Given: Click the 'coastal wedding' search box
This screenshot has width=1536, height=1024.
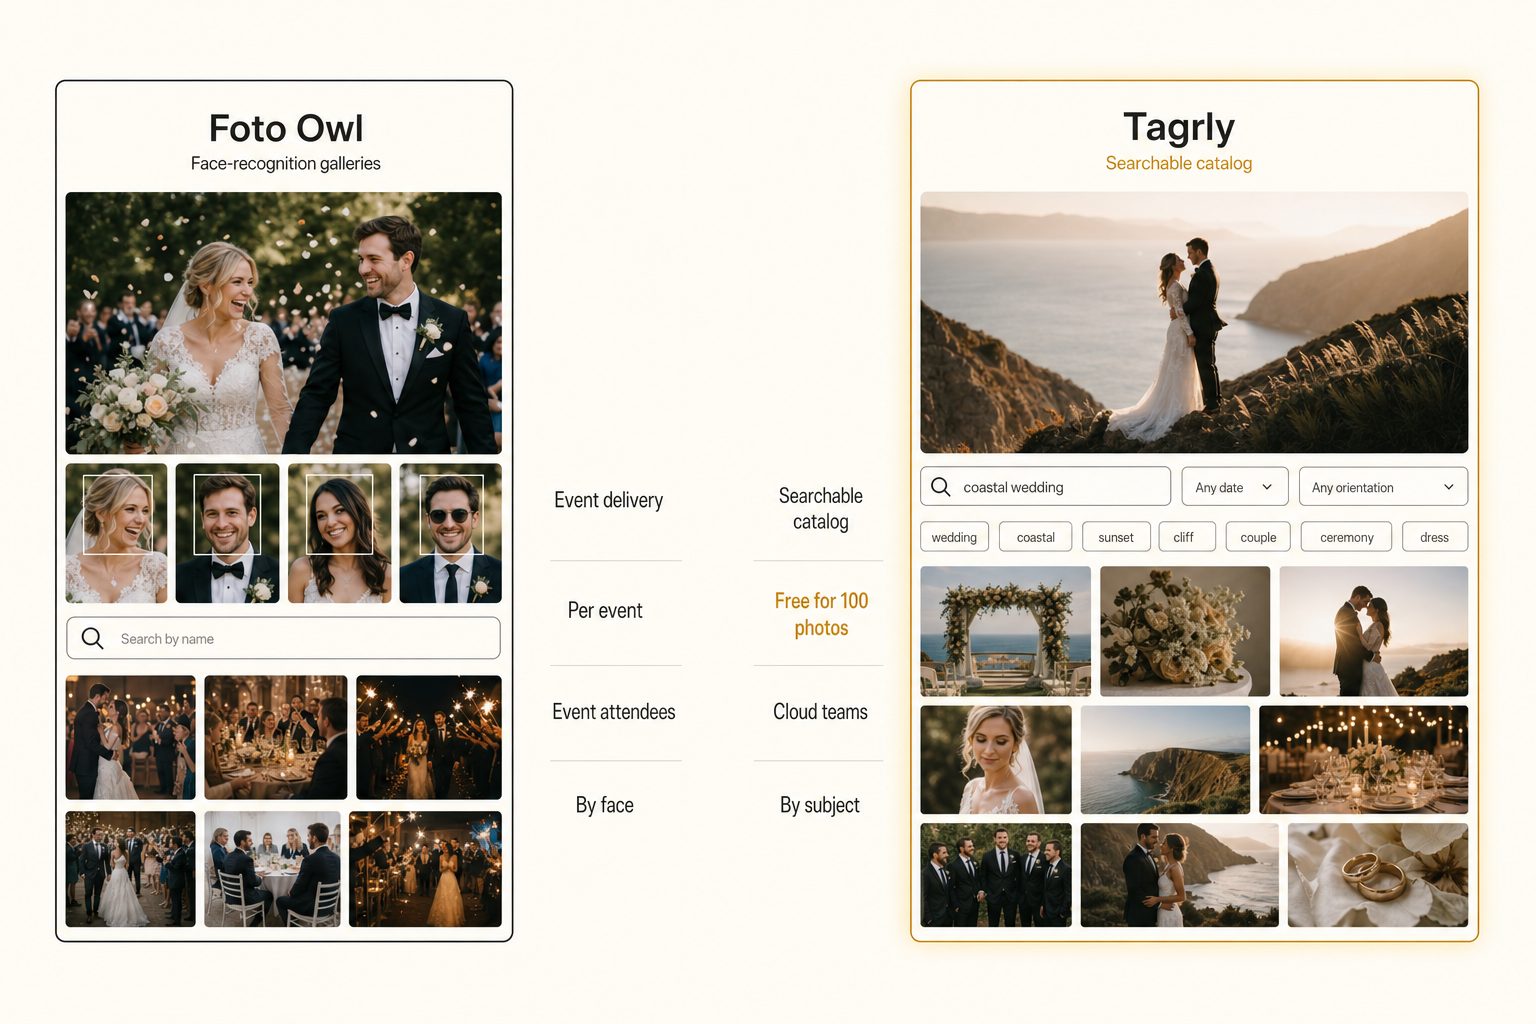Looking at the screenshot, I should click(1045, 487).
